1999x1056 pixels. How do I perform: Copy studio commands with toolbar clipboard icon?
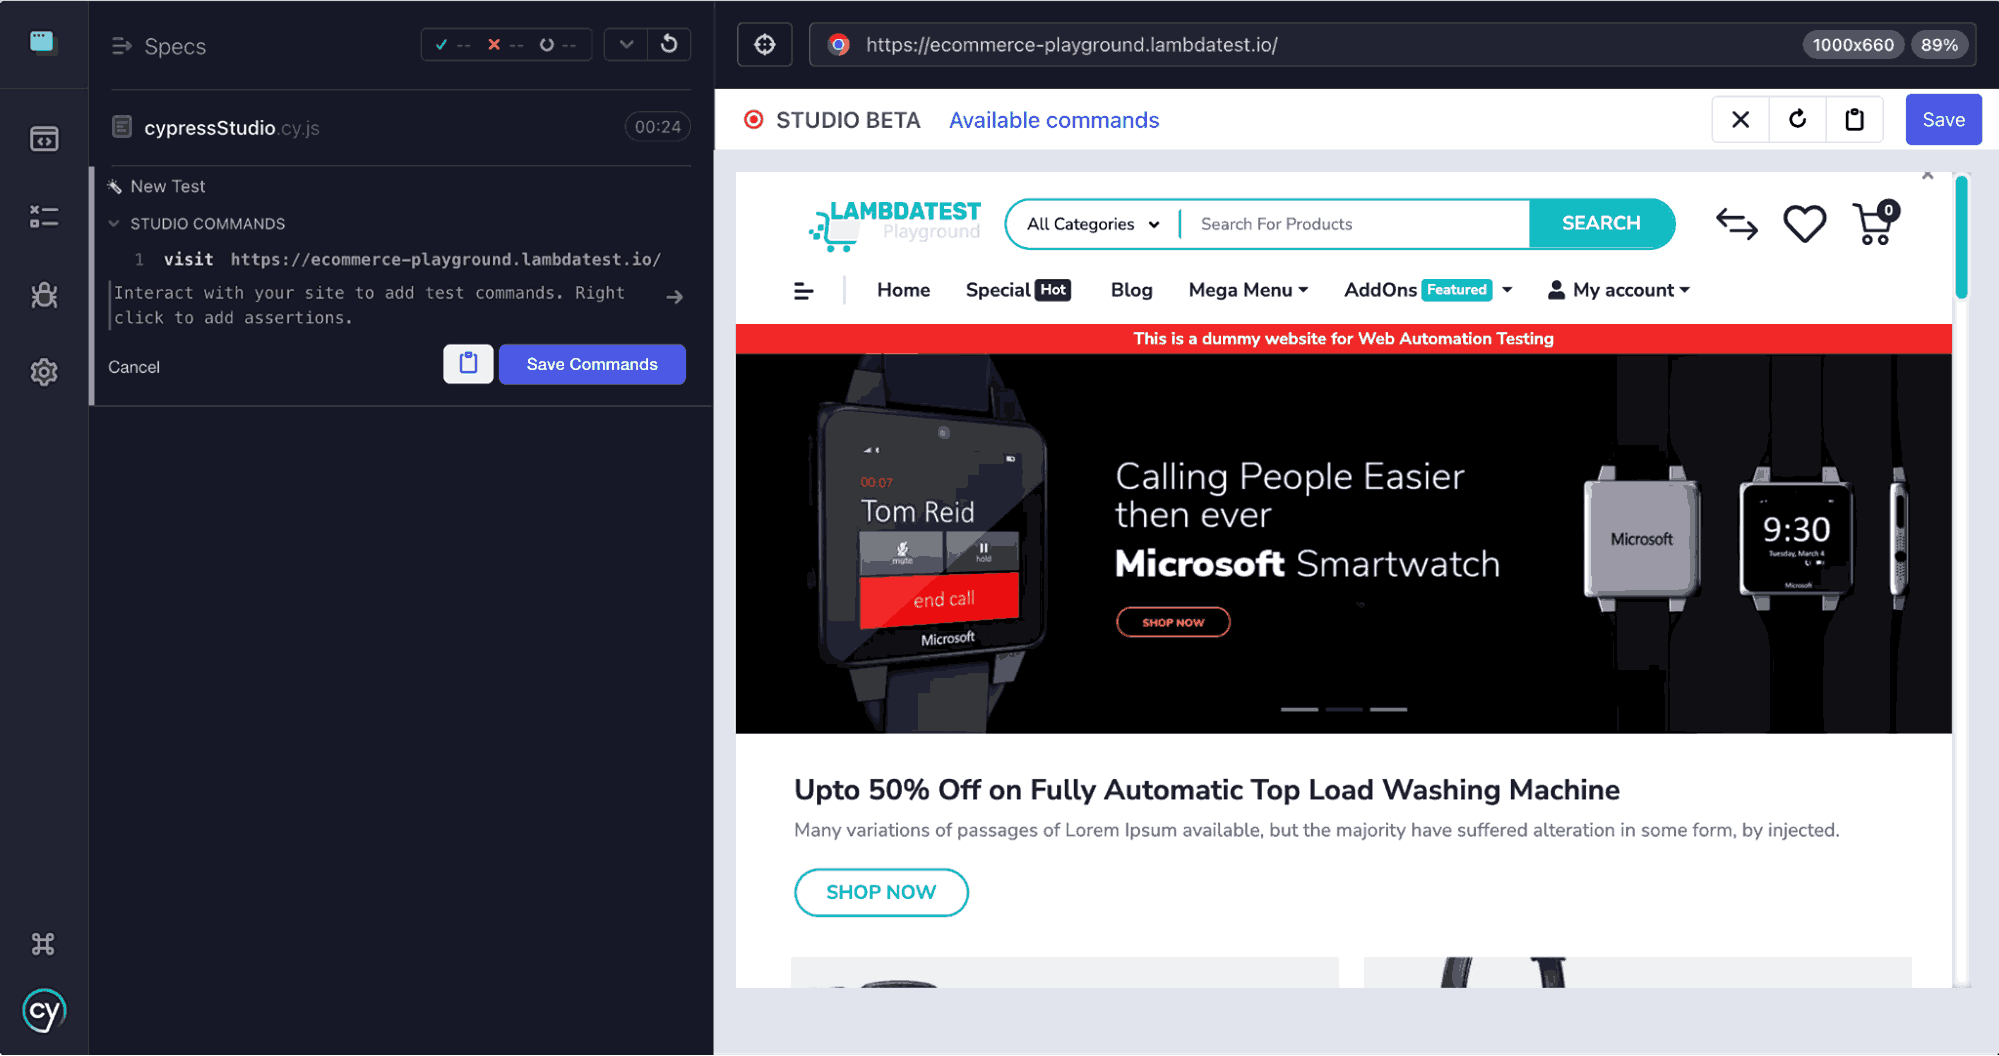(1854, 120)
